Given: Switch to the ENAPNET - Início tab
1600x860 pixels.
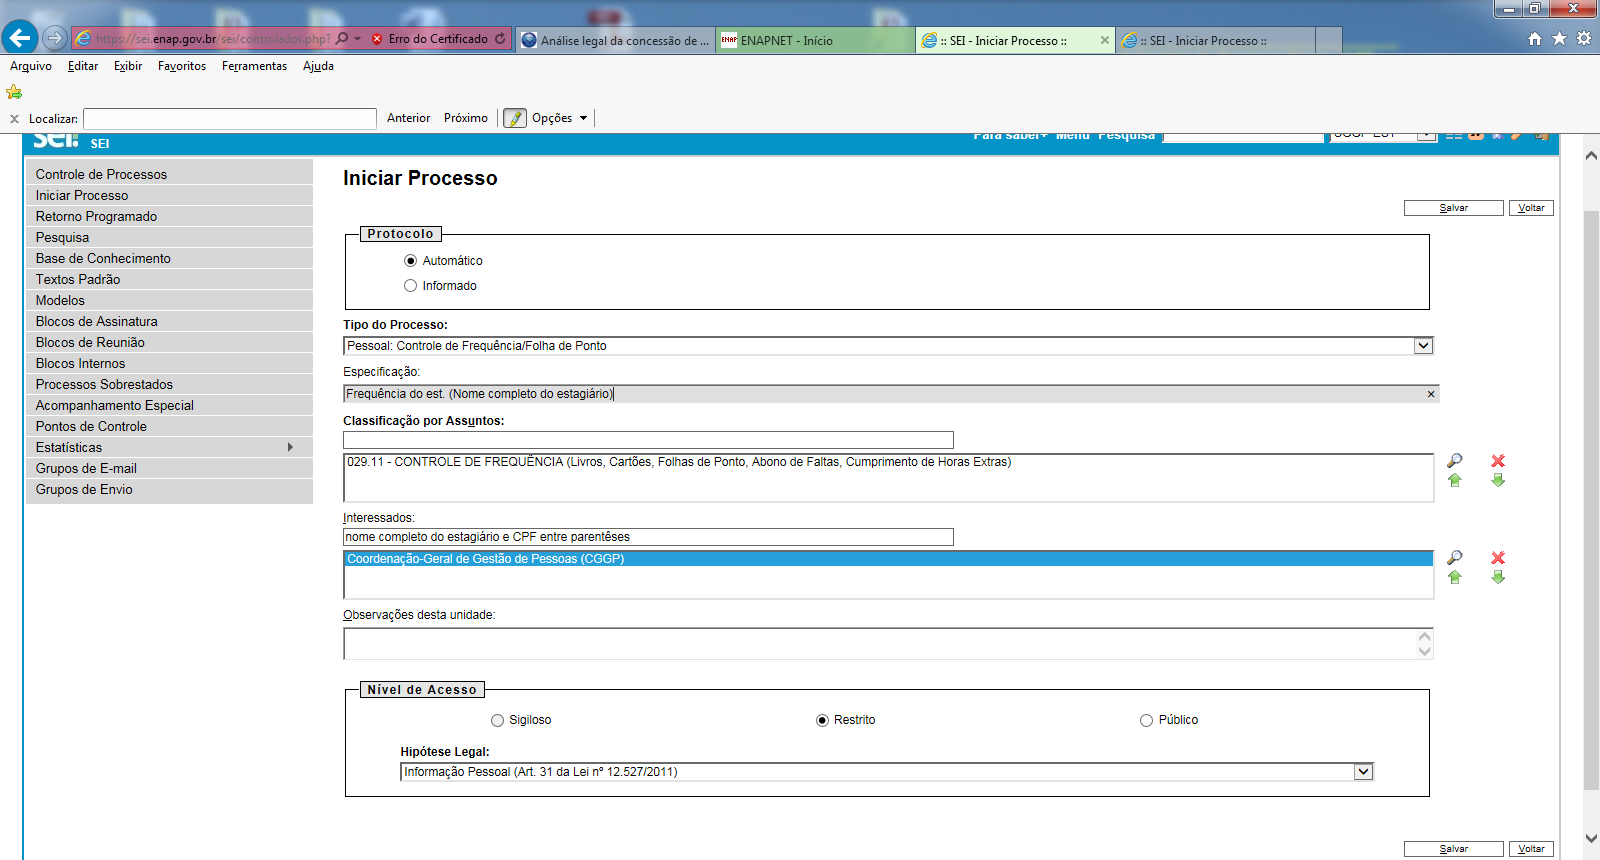Looking at the screenshot, I should pyautogui.click(x=815, y=40).
